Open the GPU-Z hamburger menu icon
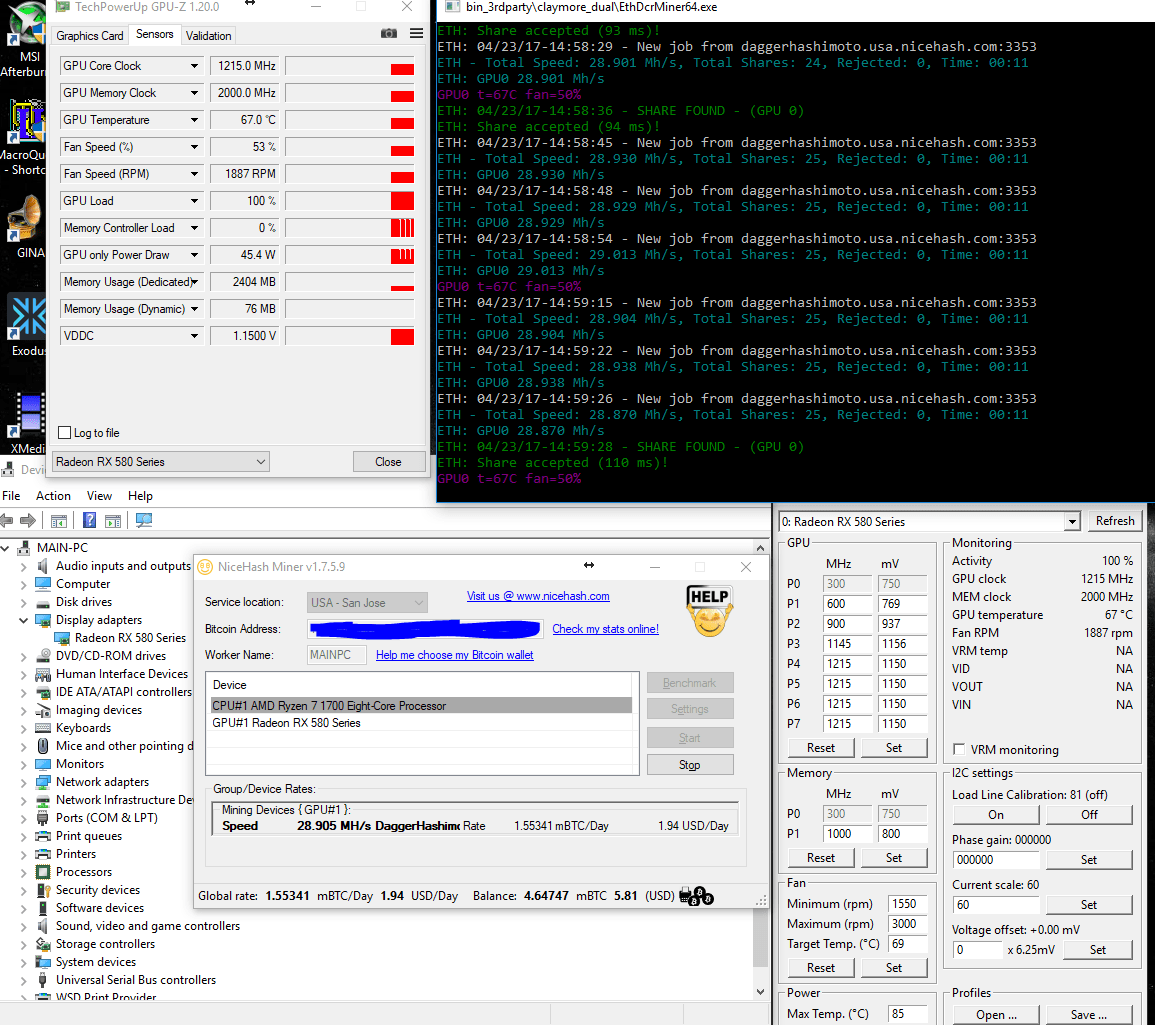This screenshot has width=1155, height=1025. 416,34
